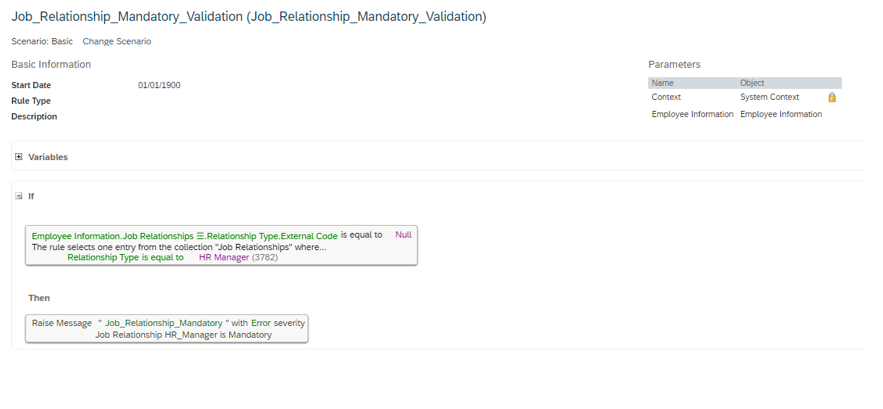The image size is (883, 409).
Task: Click the Relationship Type is equal to condition
Action: (x=126, y=257)
